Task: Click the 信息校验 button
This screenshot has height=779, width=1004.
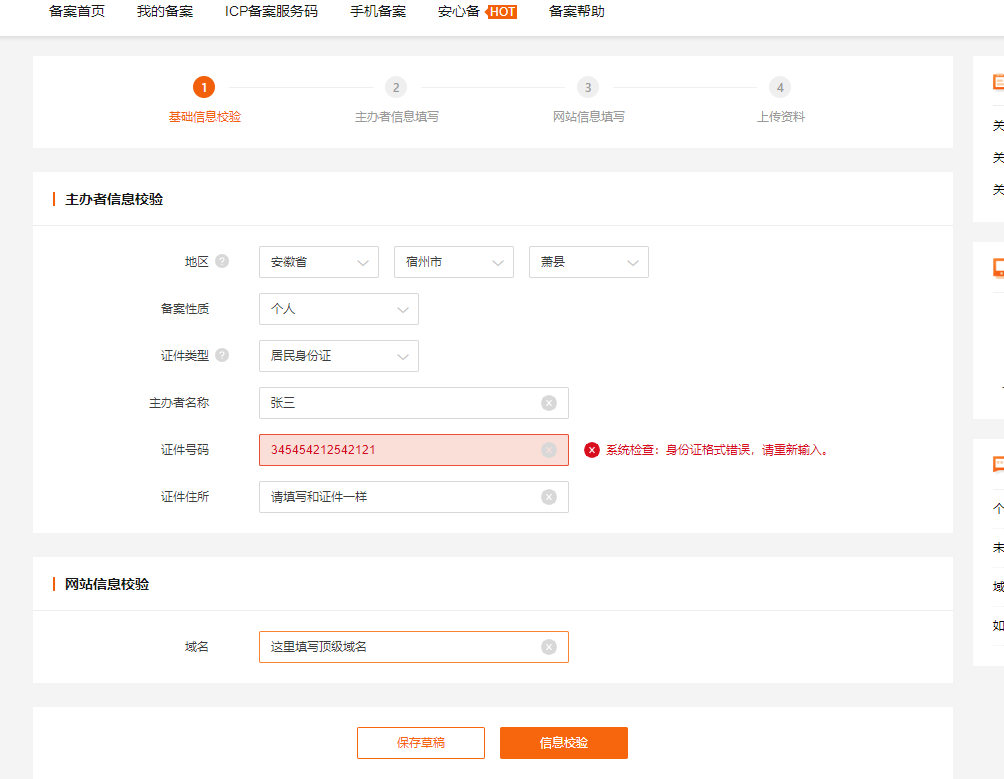Action: pyautogui.click(x=563, y=743)
